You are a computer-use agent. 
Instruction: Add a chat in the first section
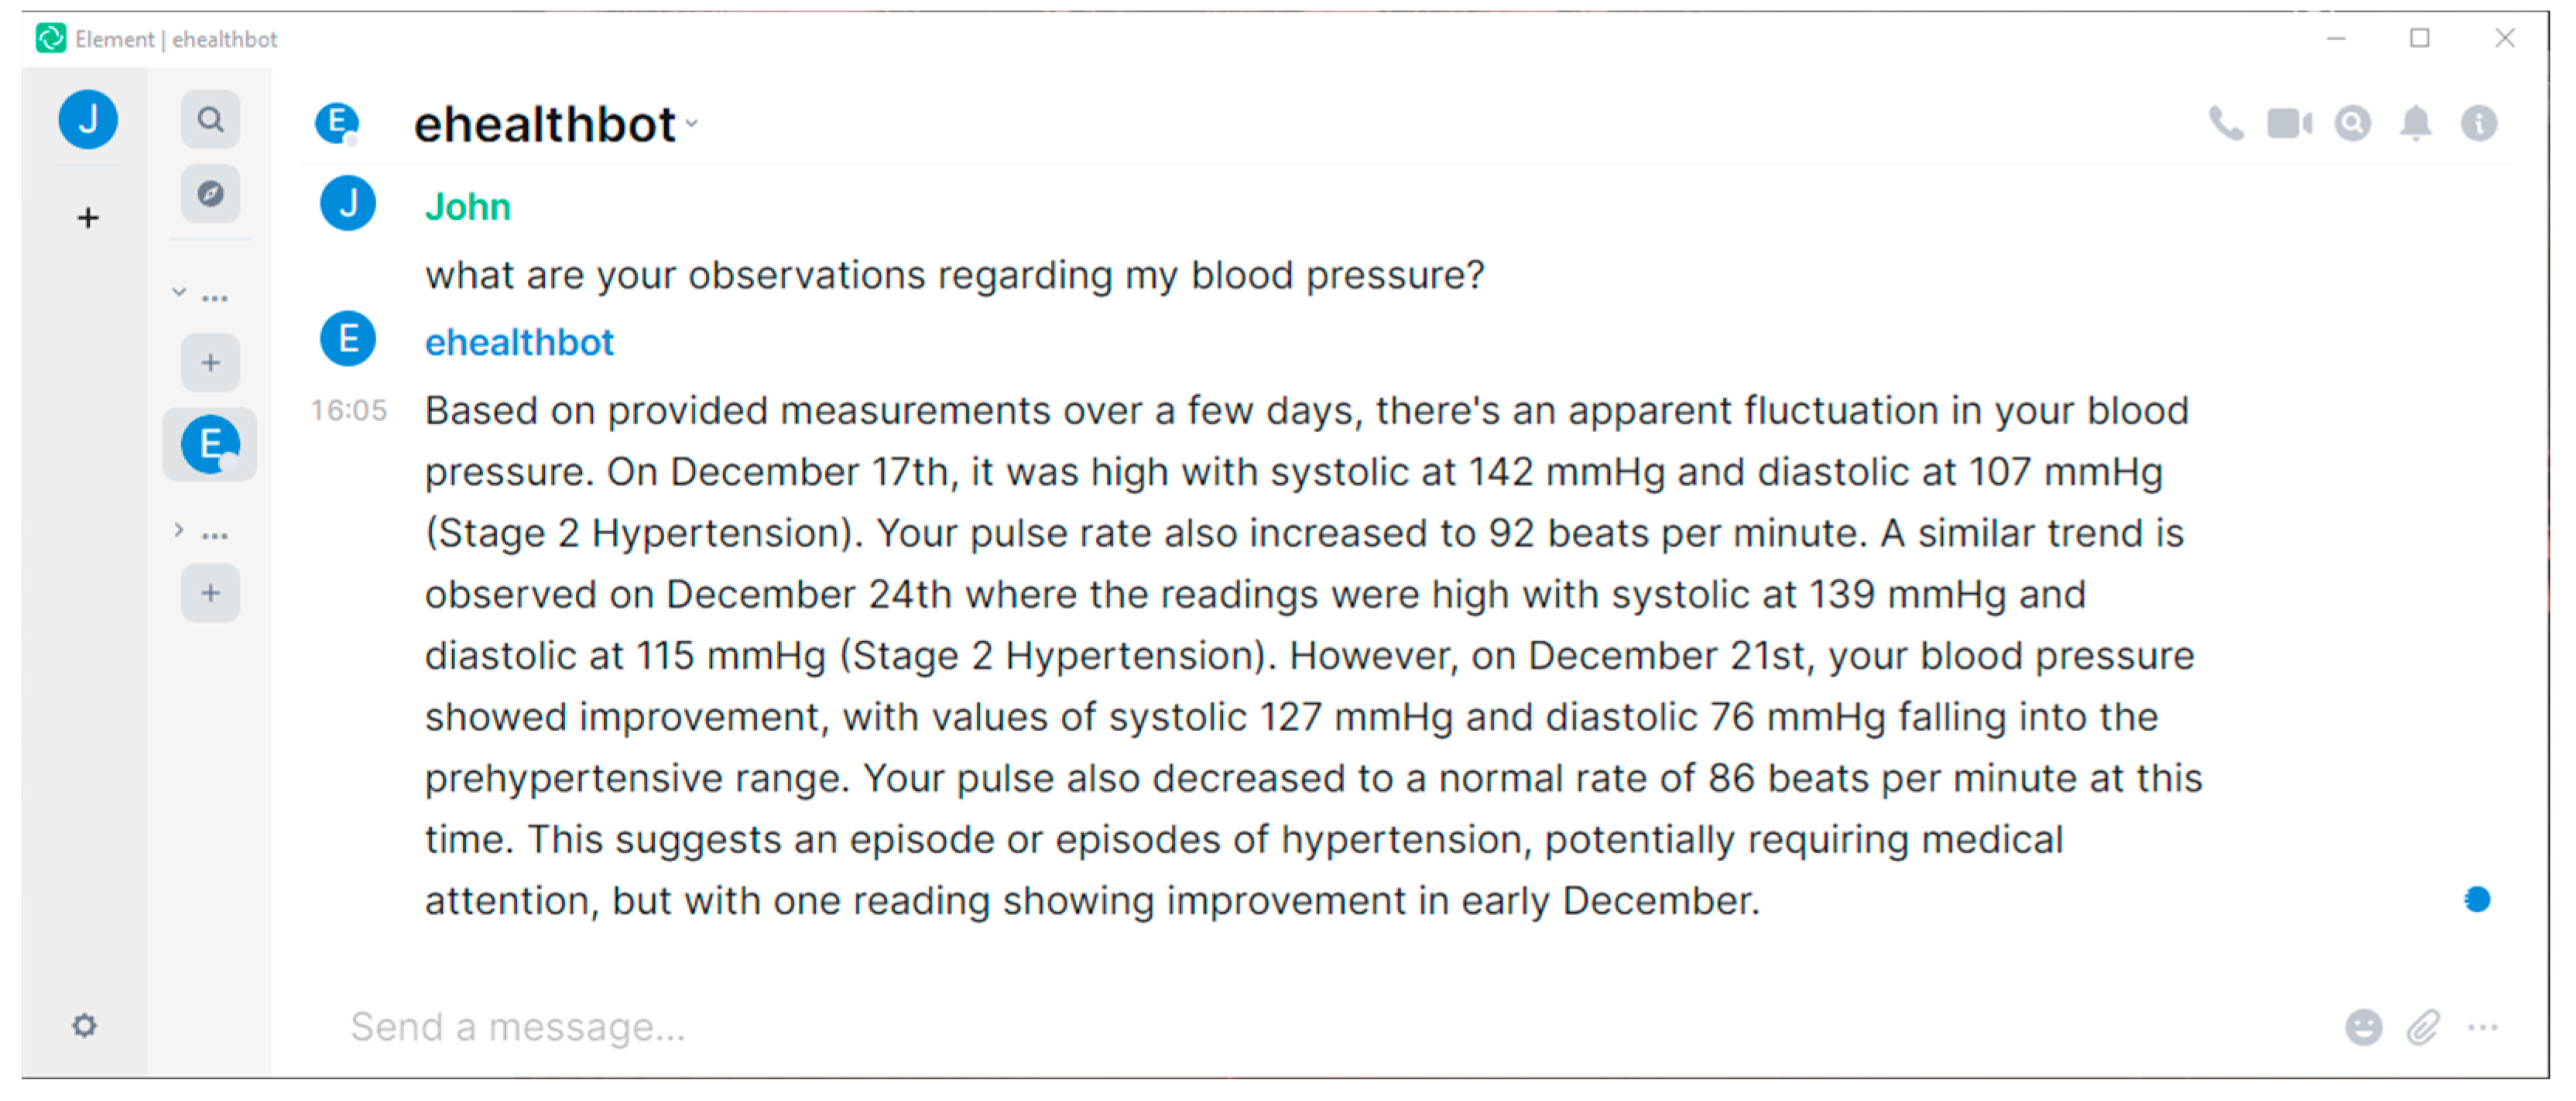(x=210, y=363)
